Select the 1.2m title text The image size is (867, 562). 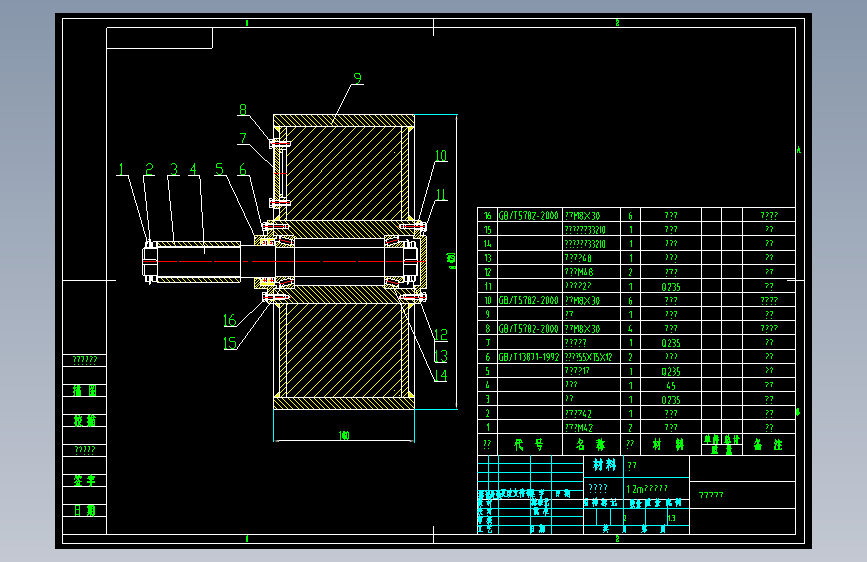647,489
